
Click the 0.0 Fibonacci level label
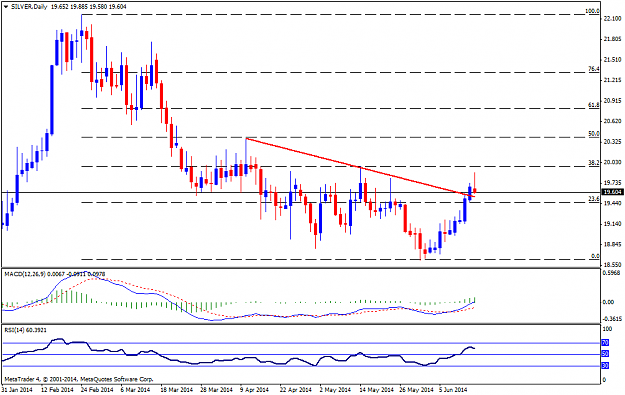tap(595, 256)
